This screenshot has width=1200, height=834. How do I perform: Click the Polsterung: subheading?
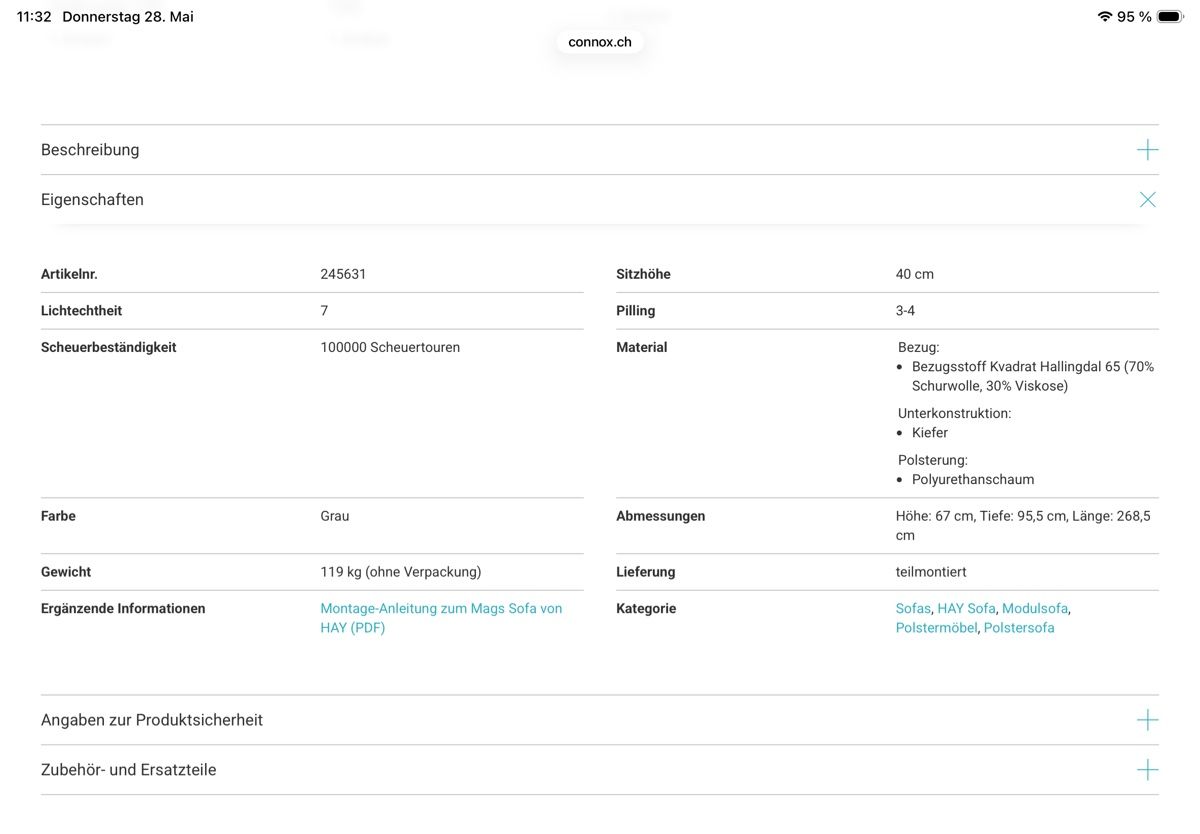[933, 460]
